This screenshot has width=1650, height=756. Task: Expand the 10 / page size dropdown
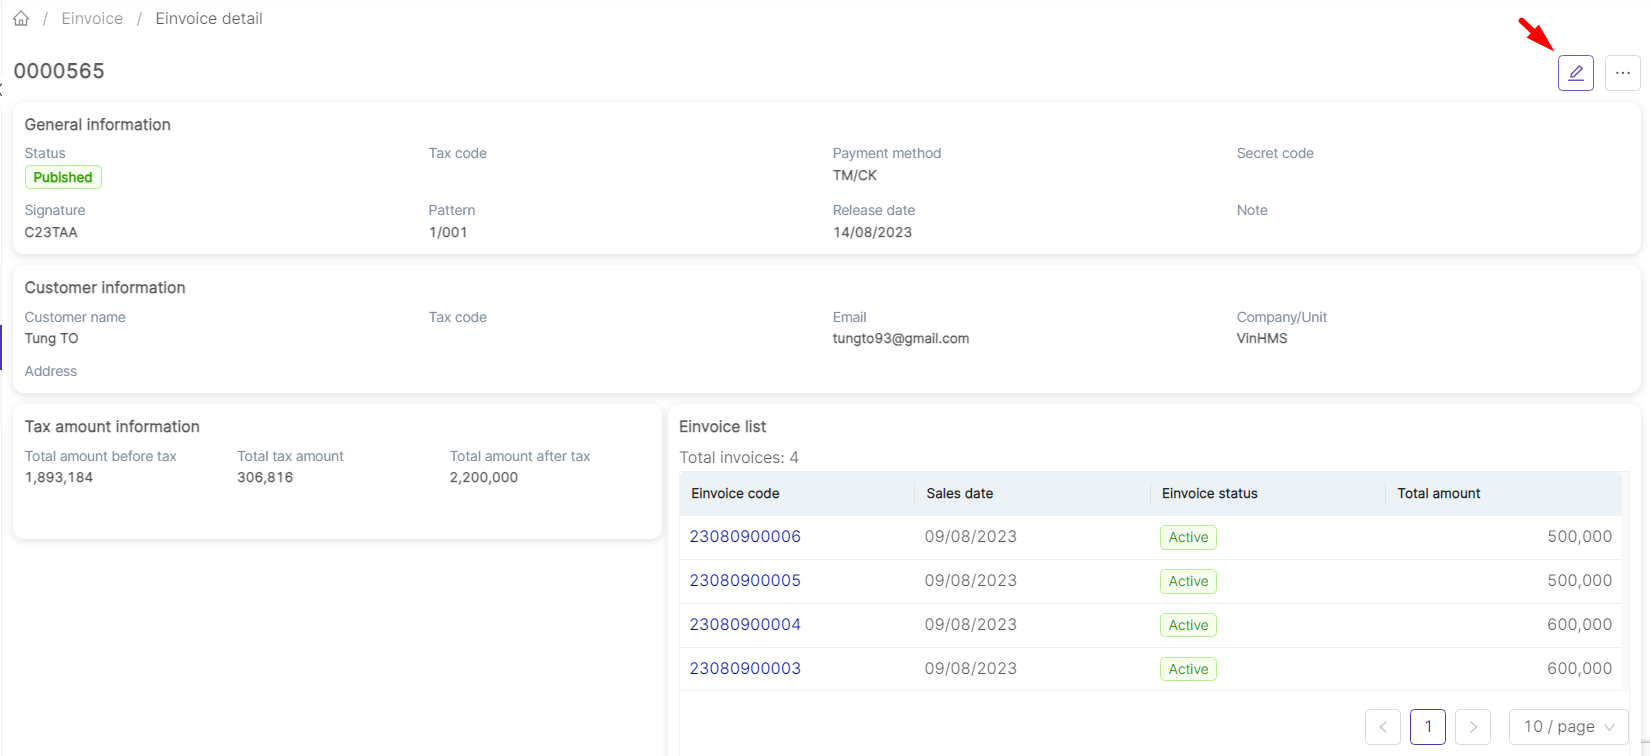pyautogui.click(x=1568, y=727)
